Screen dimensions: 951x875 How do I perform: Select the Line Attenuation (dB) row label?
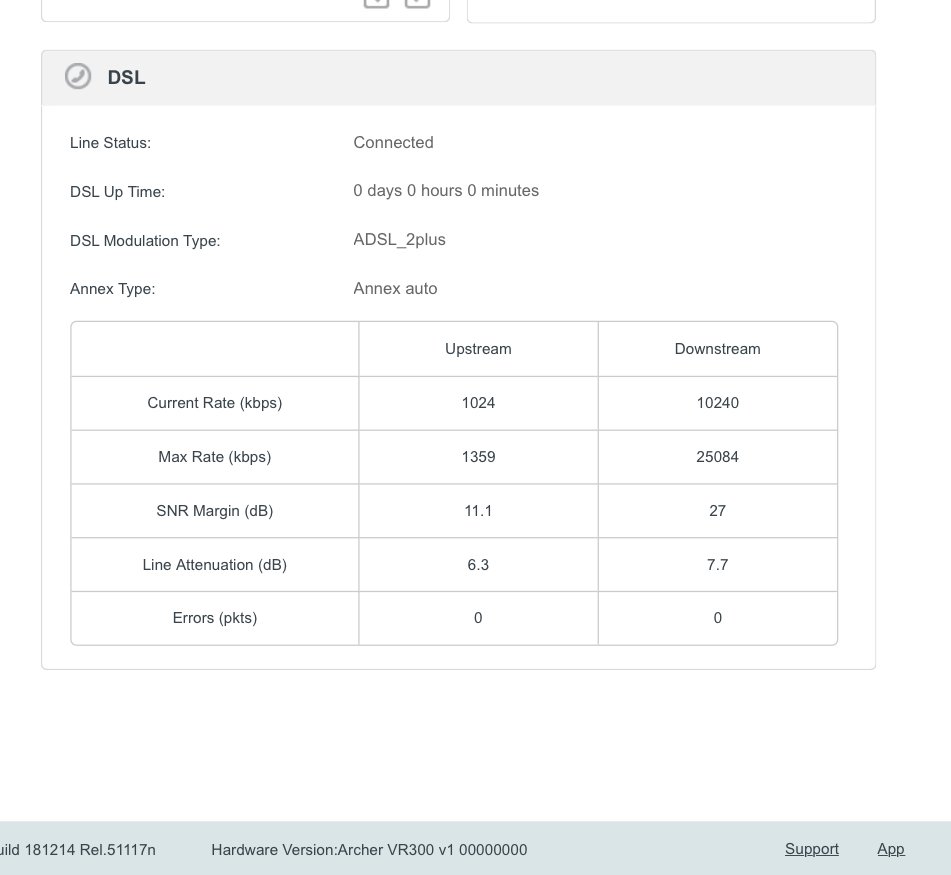(215, 565)
